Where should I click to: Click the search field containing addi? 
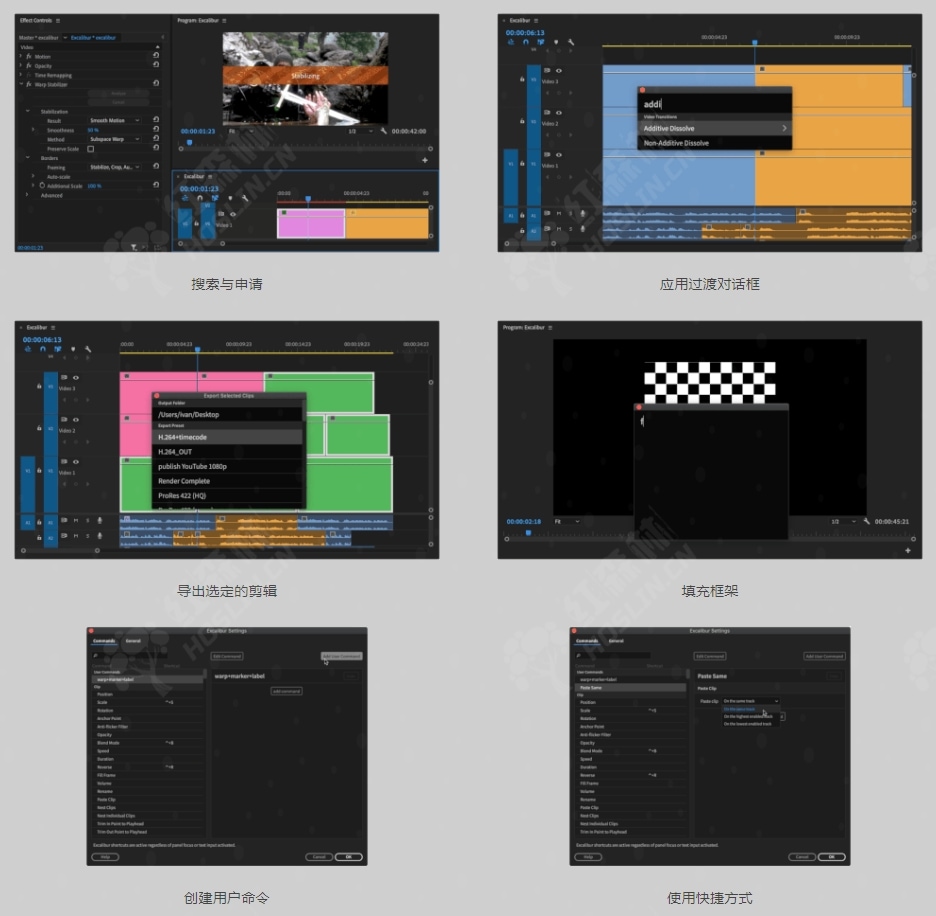click(x=715, y=104)
